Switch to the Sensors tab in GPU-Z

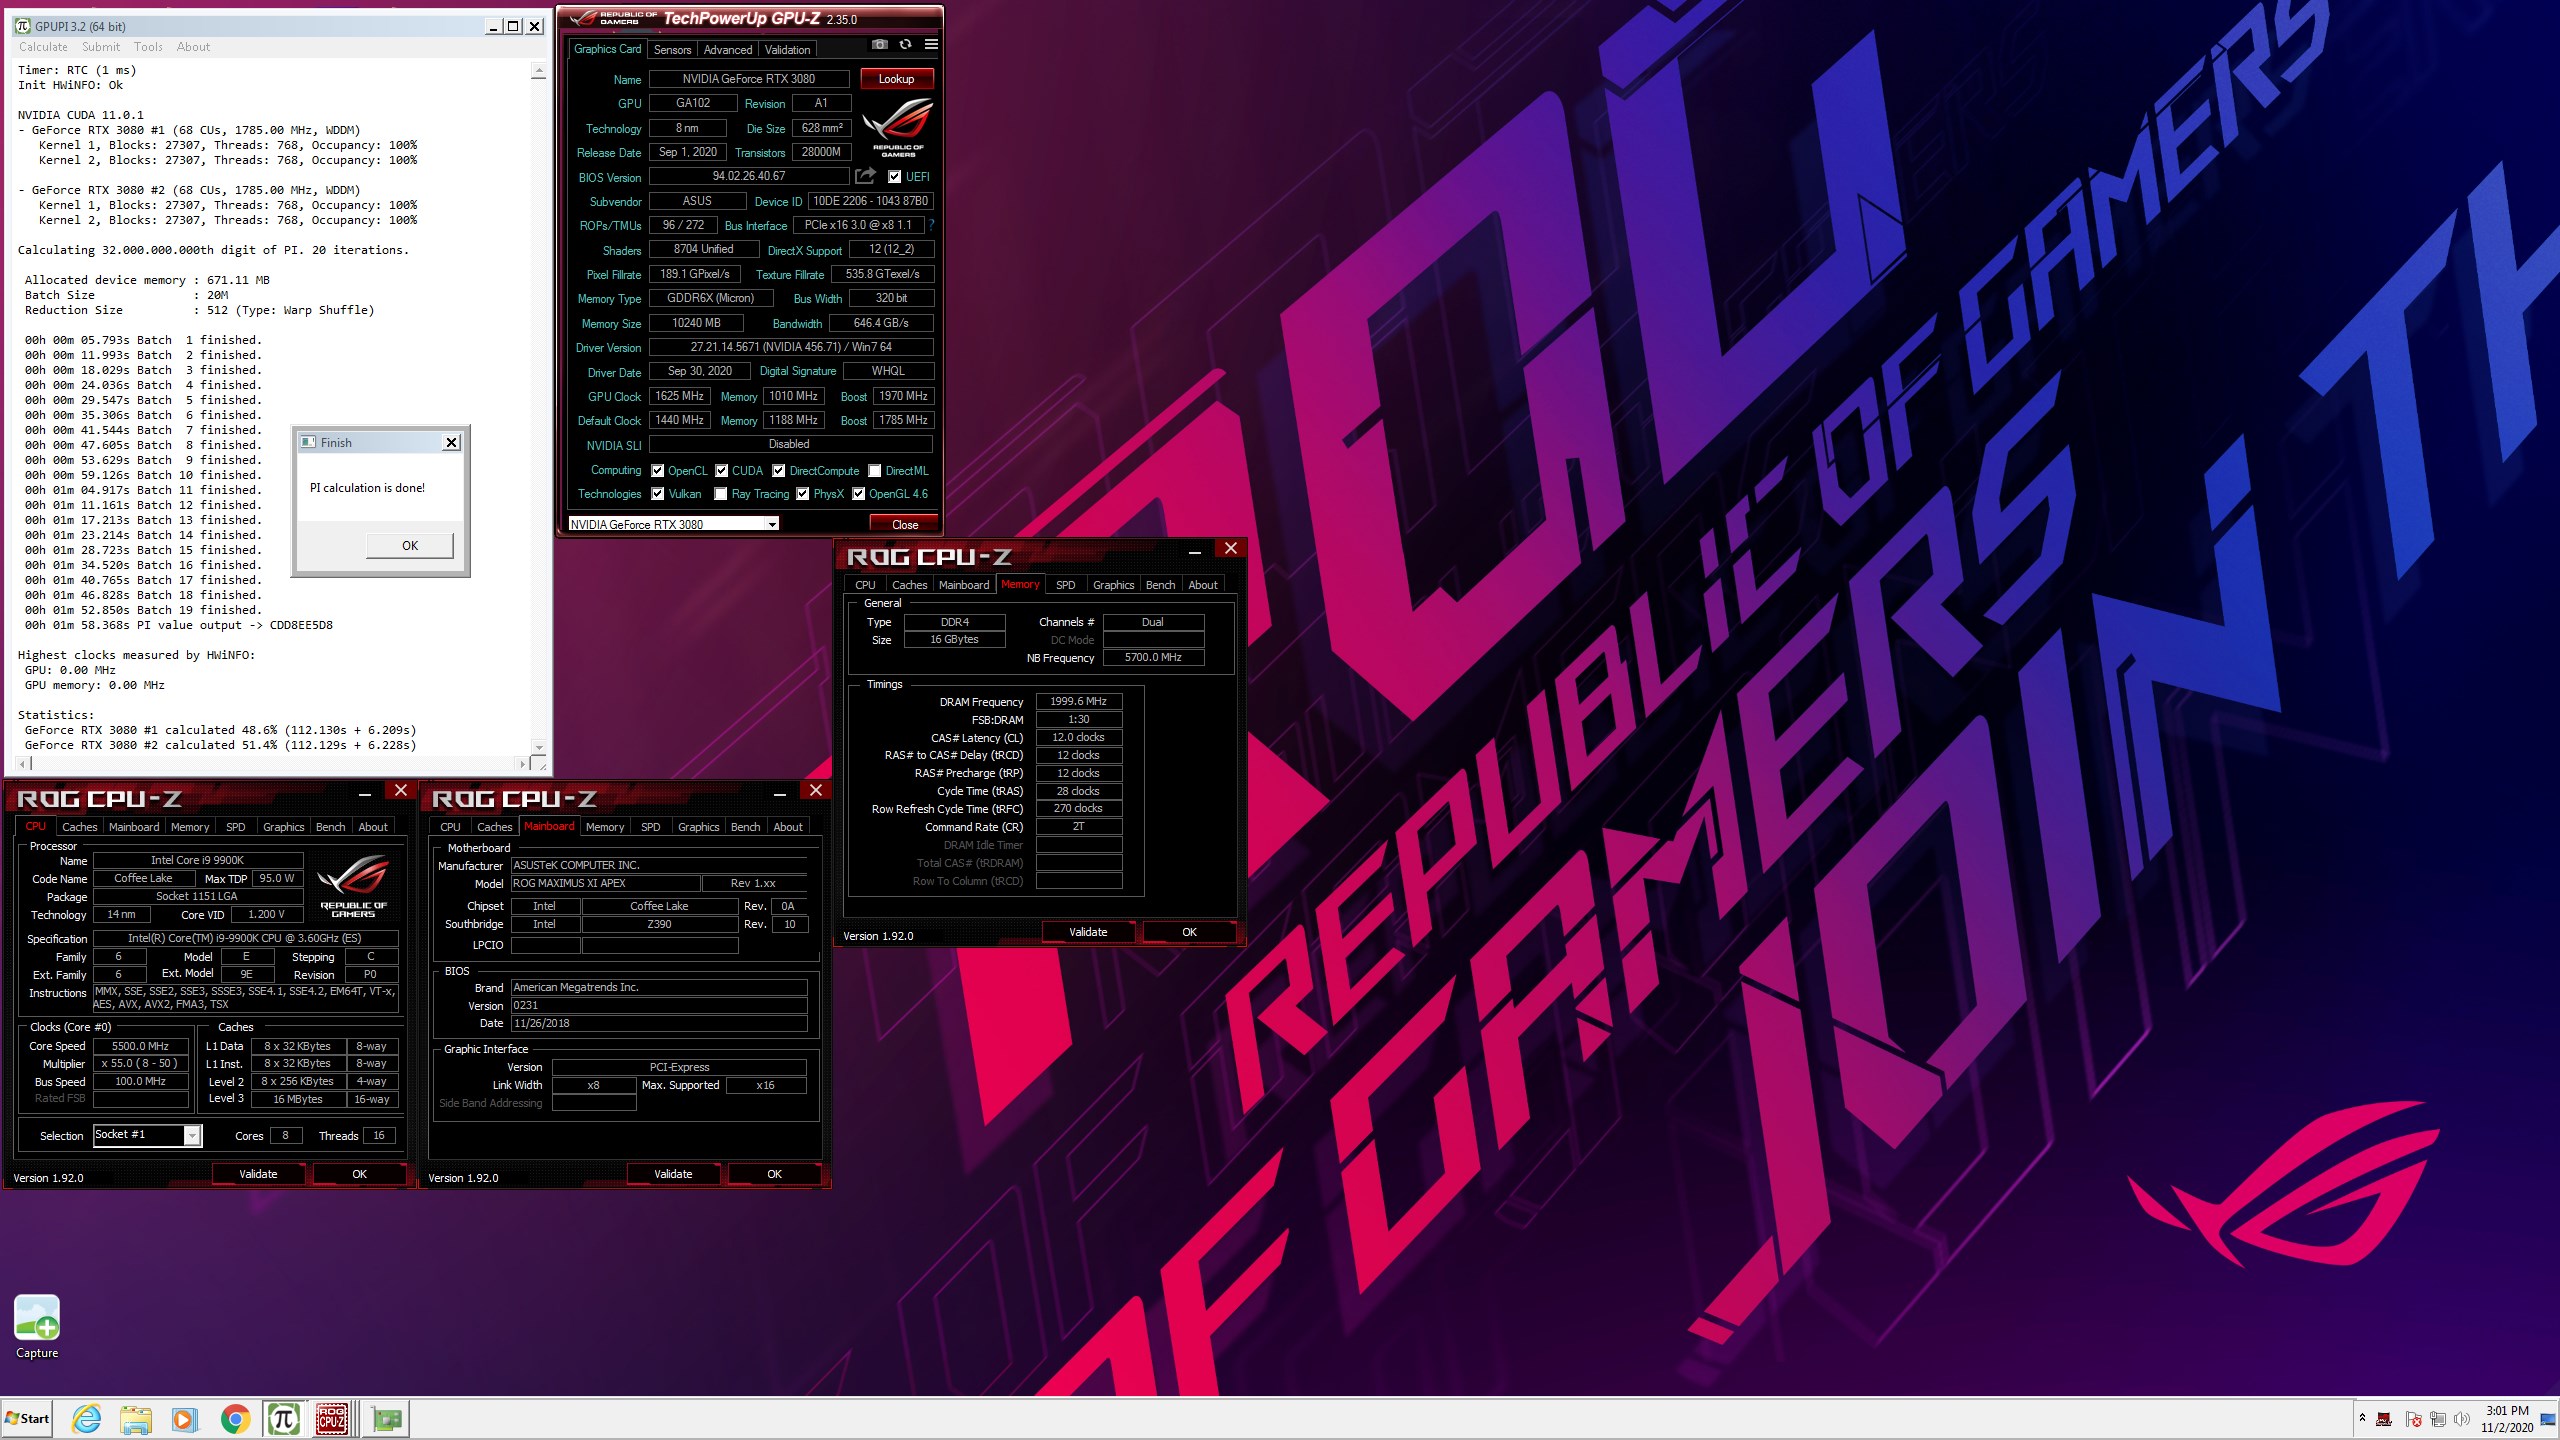[x=672, y=49]
